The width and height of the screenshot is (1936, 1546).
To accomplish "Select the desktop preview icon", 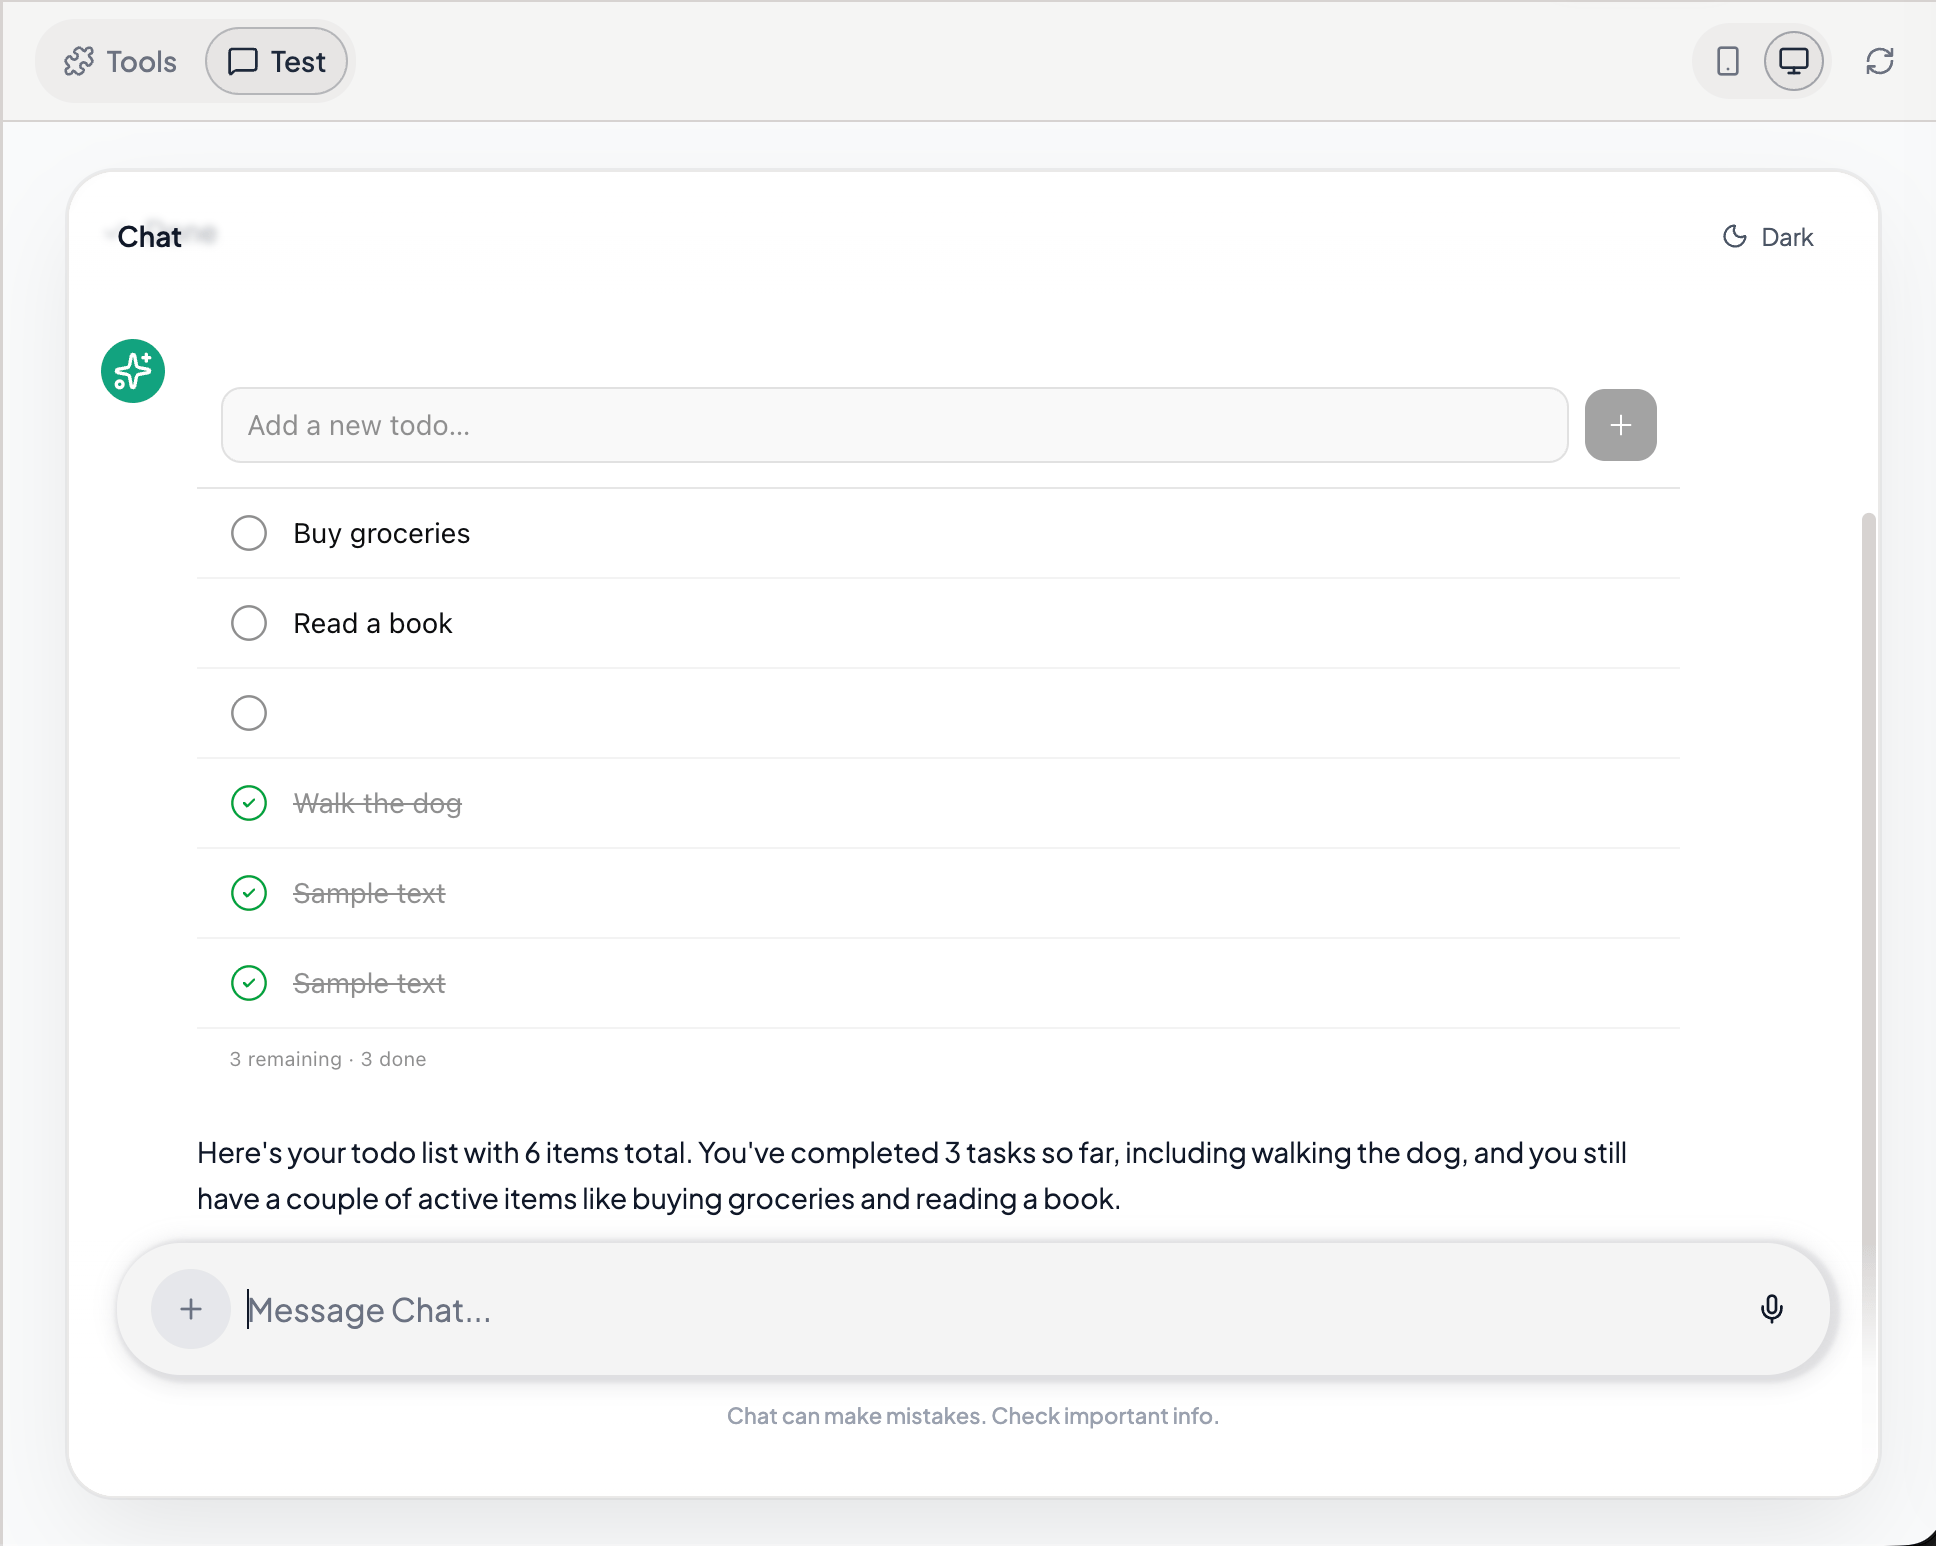I will click(x=1793, y=62).
